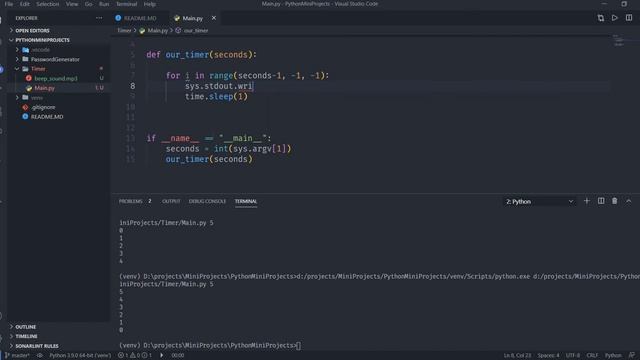Click the status bar play triangle icon
This screenshot has width=640, height=360.
162,356
